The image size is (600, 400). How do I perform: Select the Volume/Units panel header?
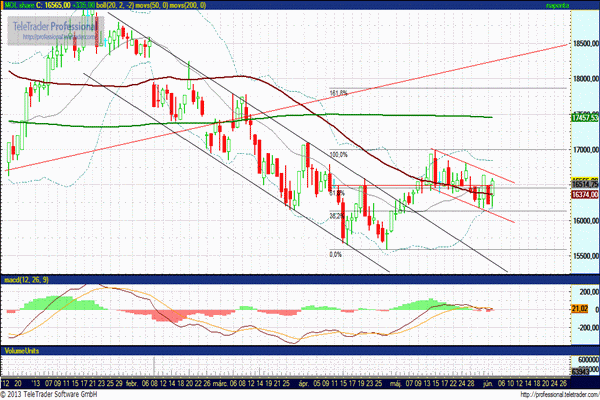click(23, 351)
